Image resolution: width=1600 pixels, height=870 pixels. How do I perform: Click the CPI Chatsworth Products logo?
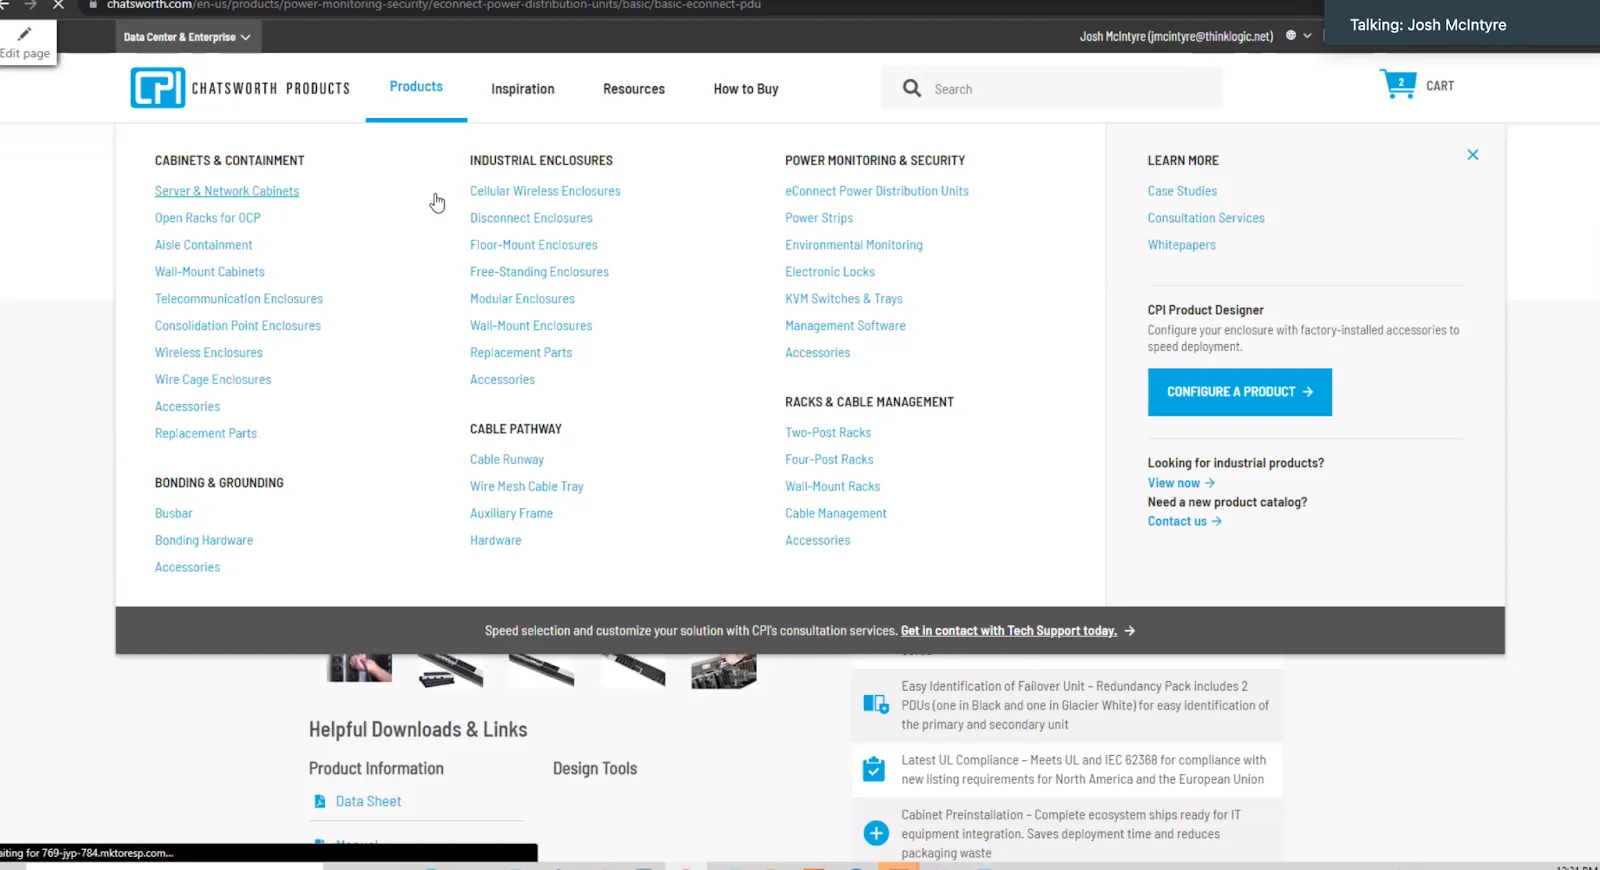pos(240,88)
